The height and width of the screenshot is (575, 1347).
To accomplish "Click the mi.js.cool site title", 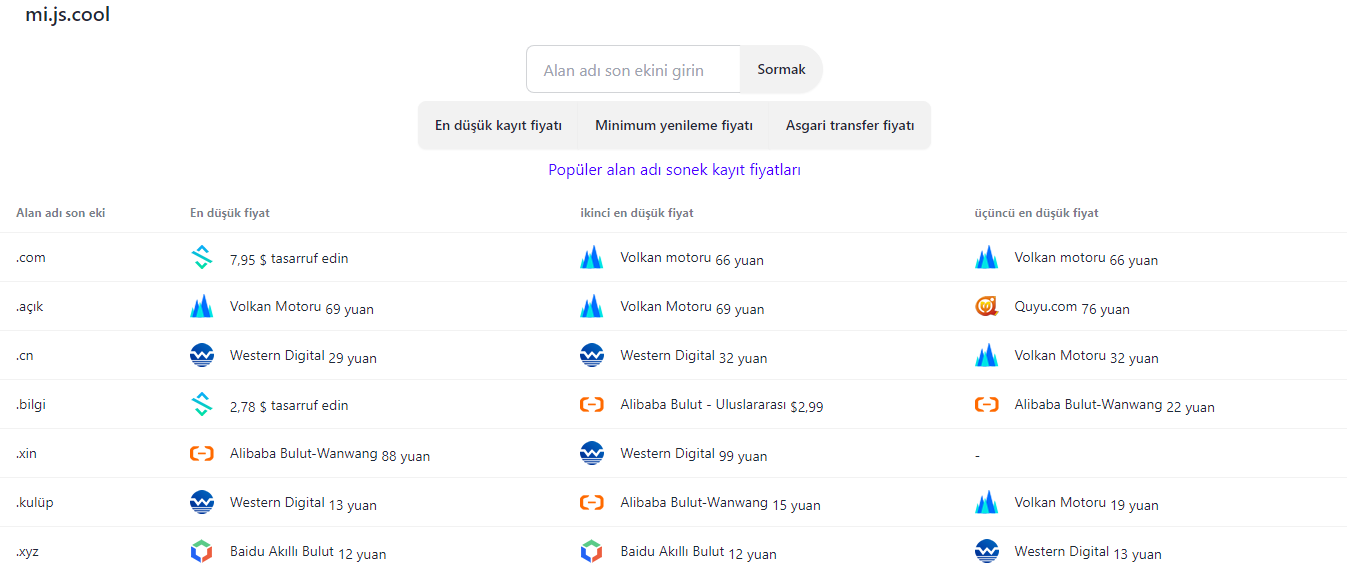I will tap(68, 15).
